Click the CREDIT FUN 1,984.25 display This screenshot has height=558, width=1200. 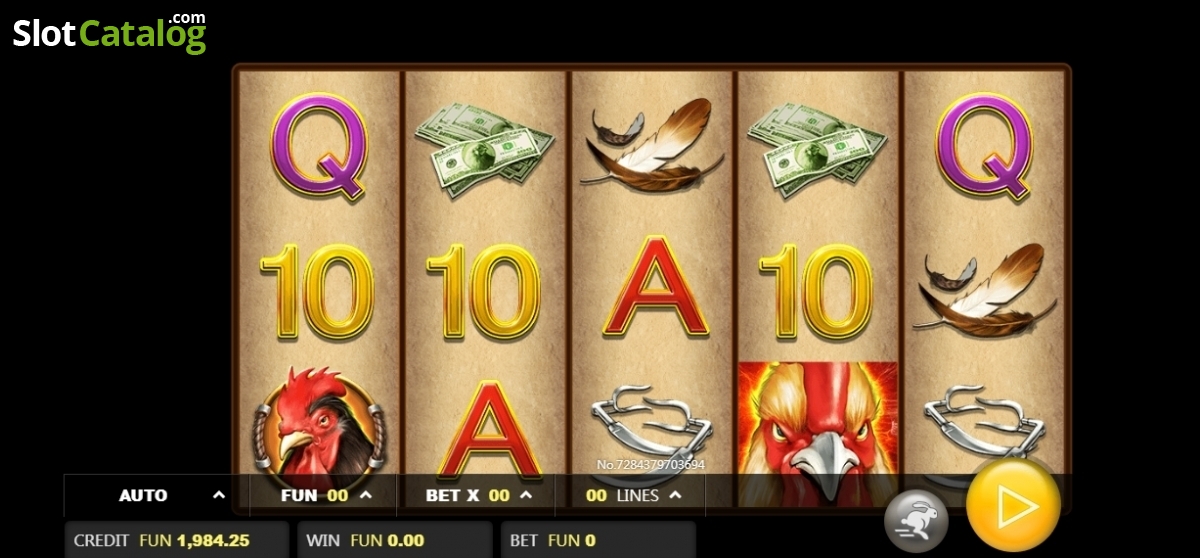[177, 540]
